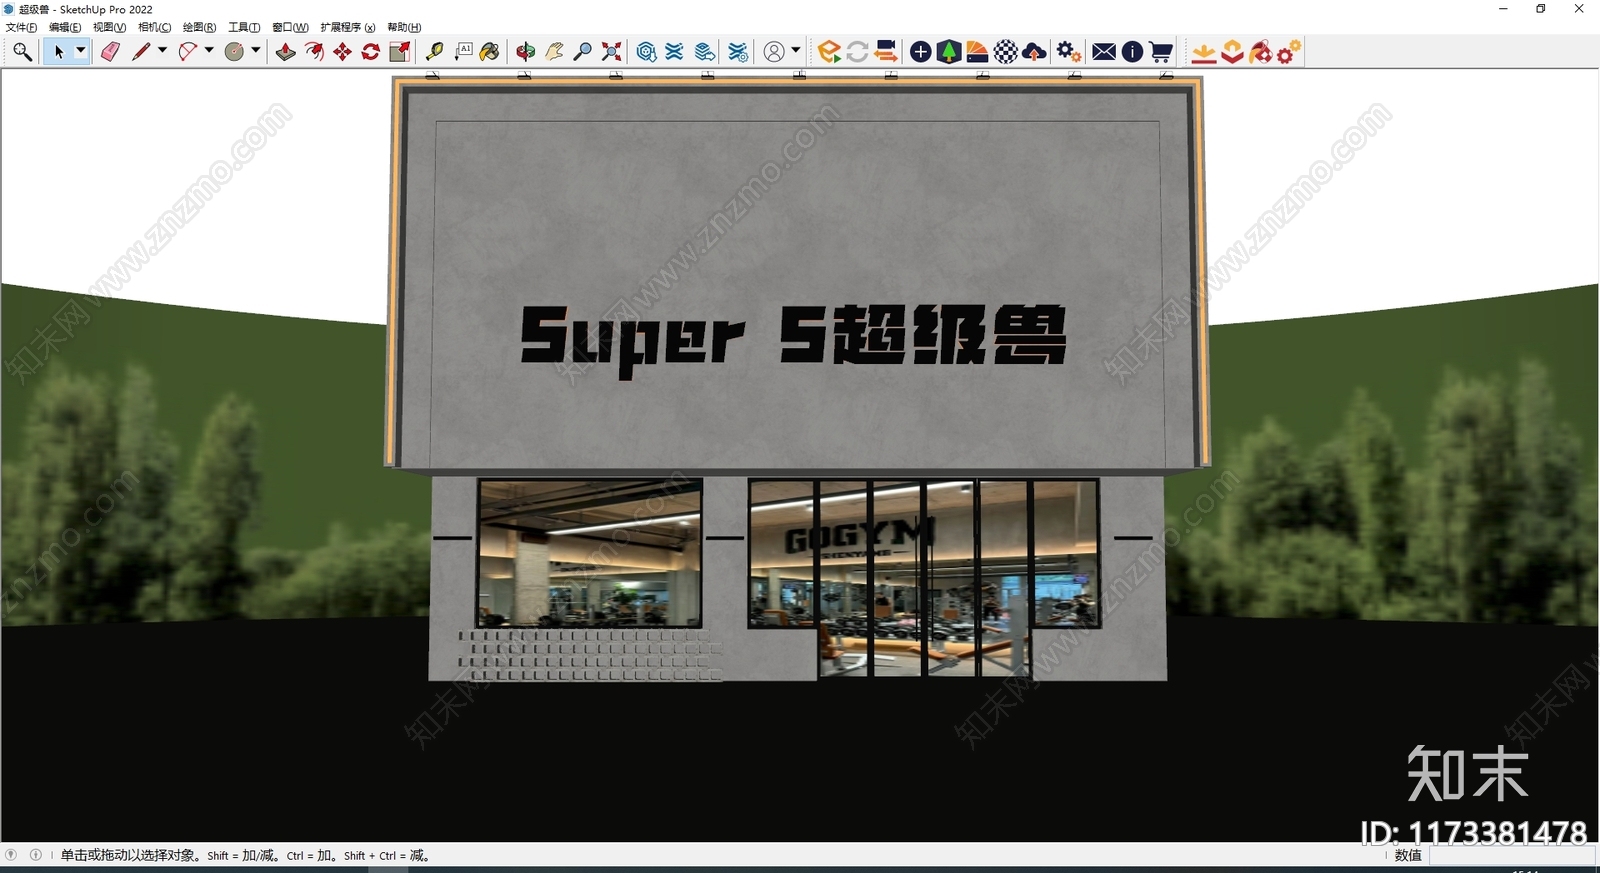1600x873 pixels.
Task: Open the 相机(C) menu
Action: coord(154,27)
